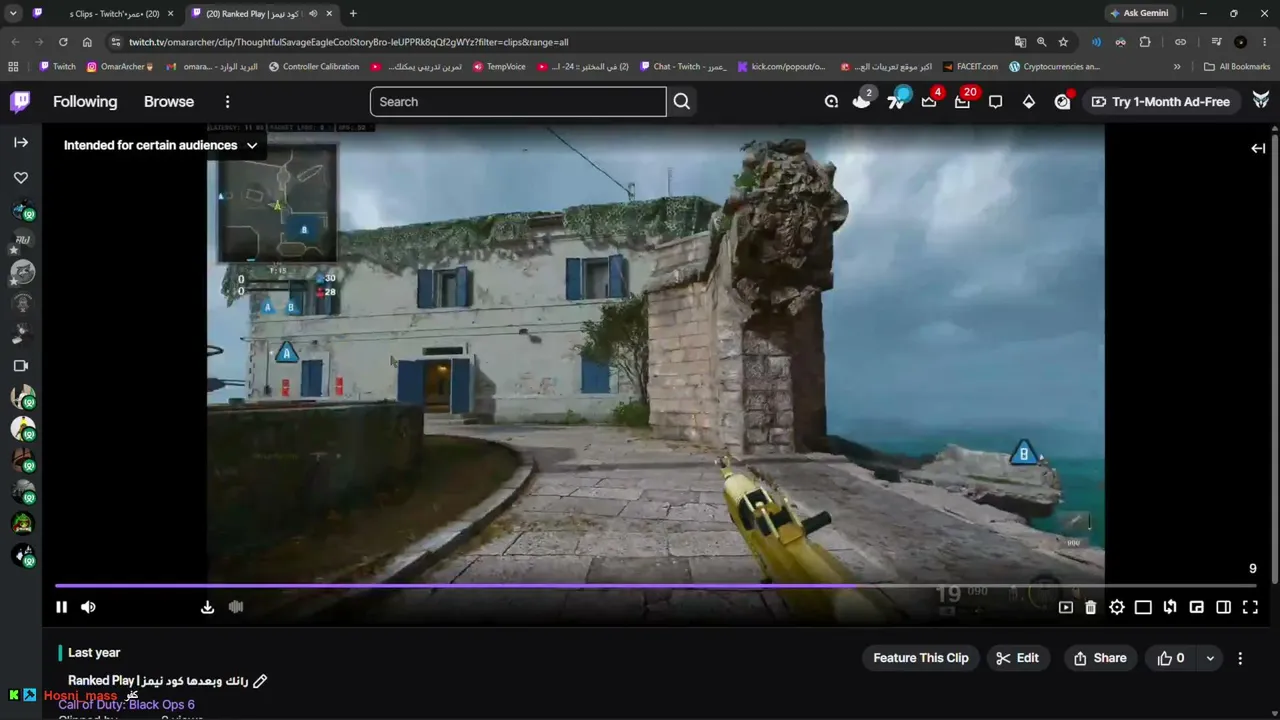Toggle the side-panel layout button in player
The height and width of the screenshot is (720, 1280).
pos(1223,607)
